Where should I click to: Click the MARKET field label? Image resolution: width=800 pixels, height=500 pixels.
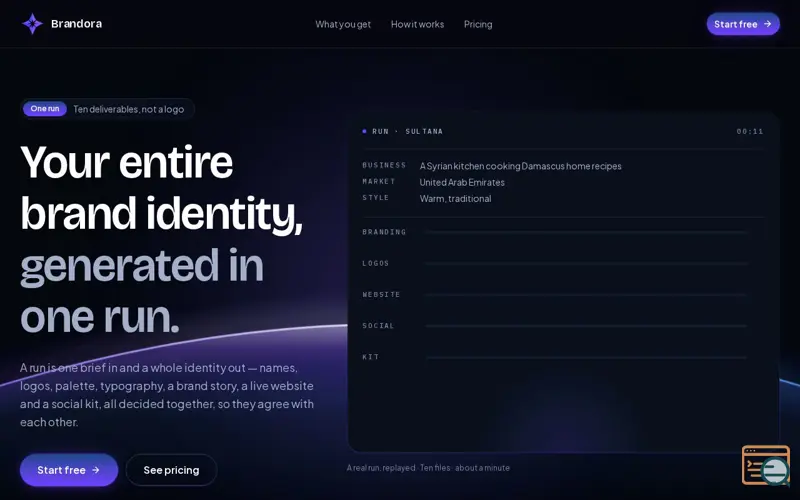[x=379, y=181]
